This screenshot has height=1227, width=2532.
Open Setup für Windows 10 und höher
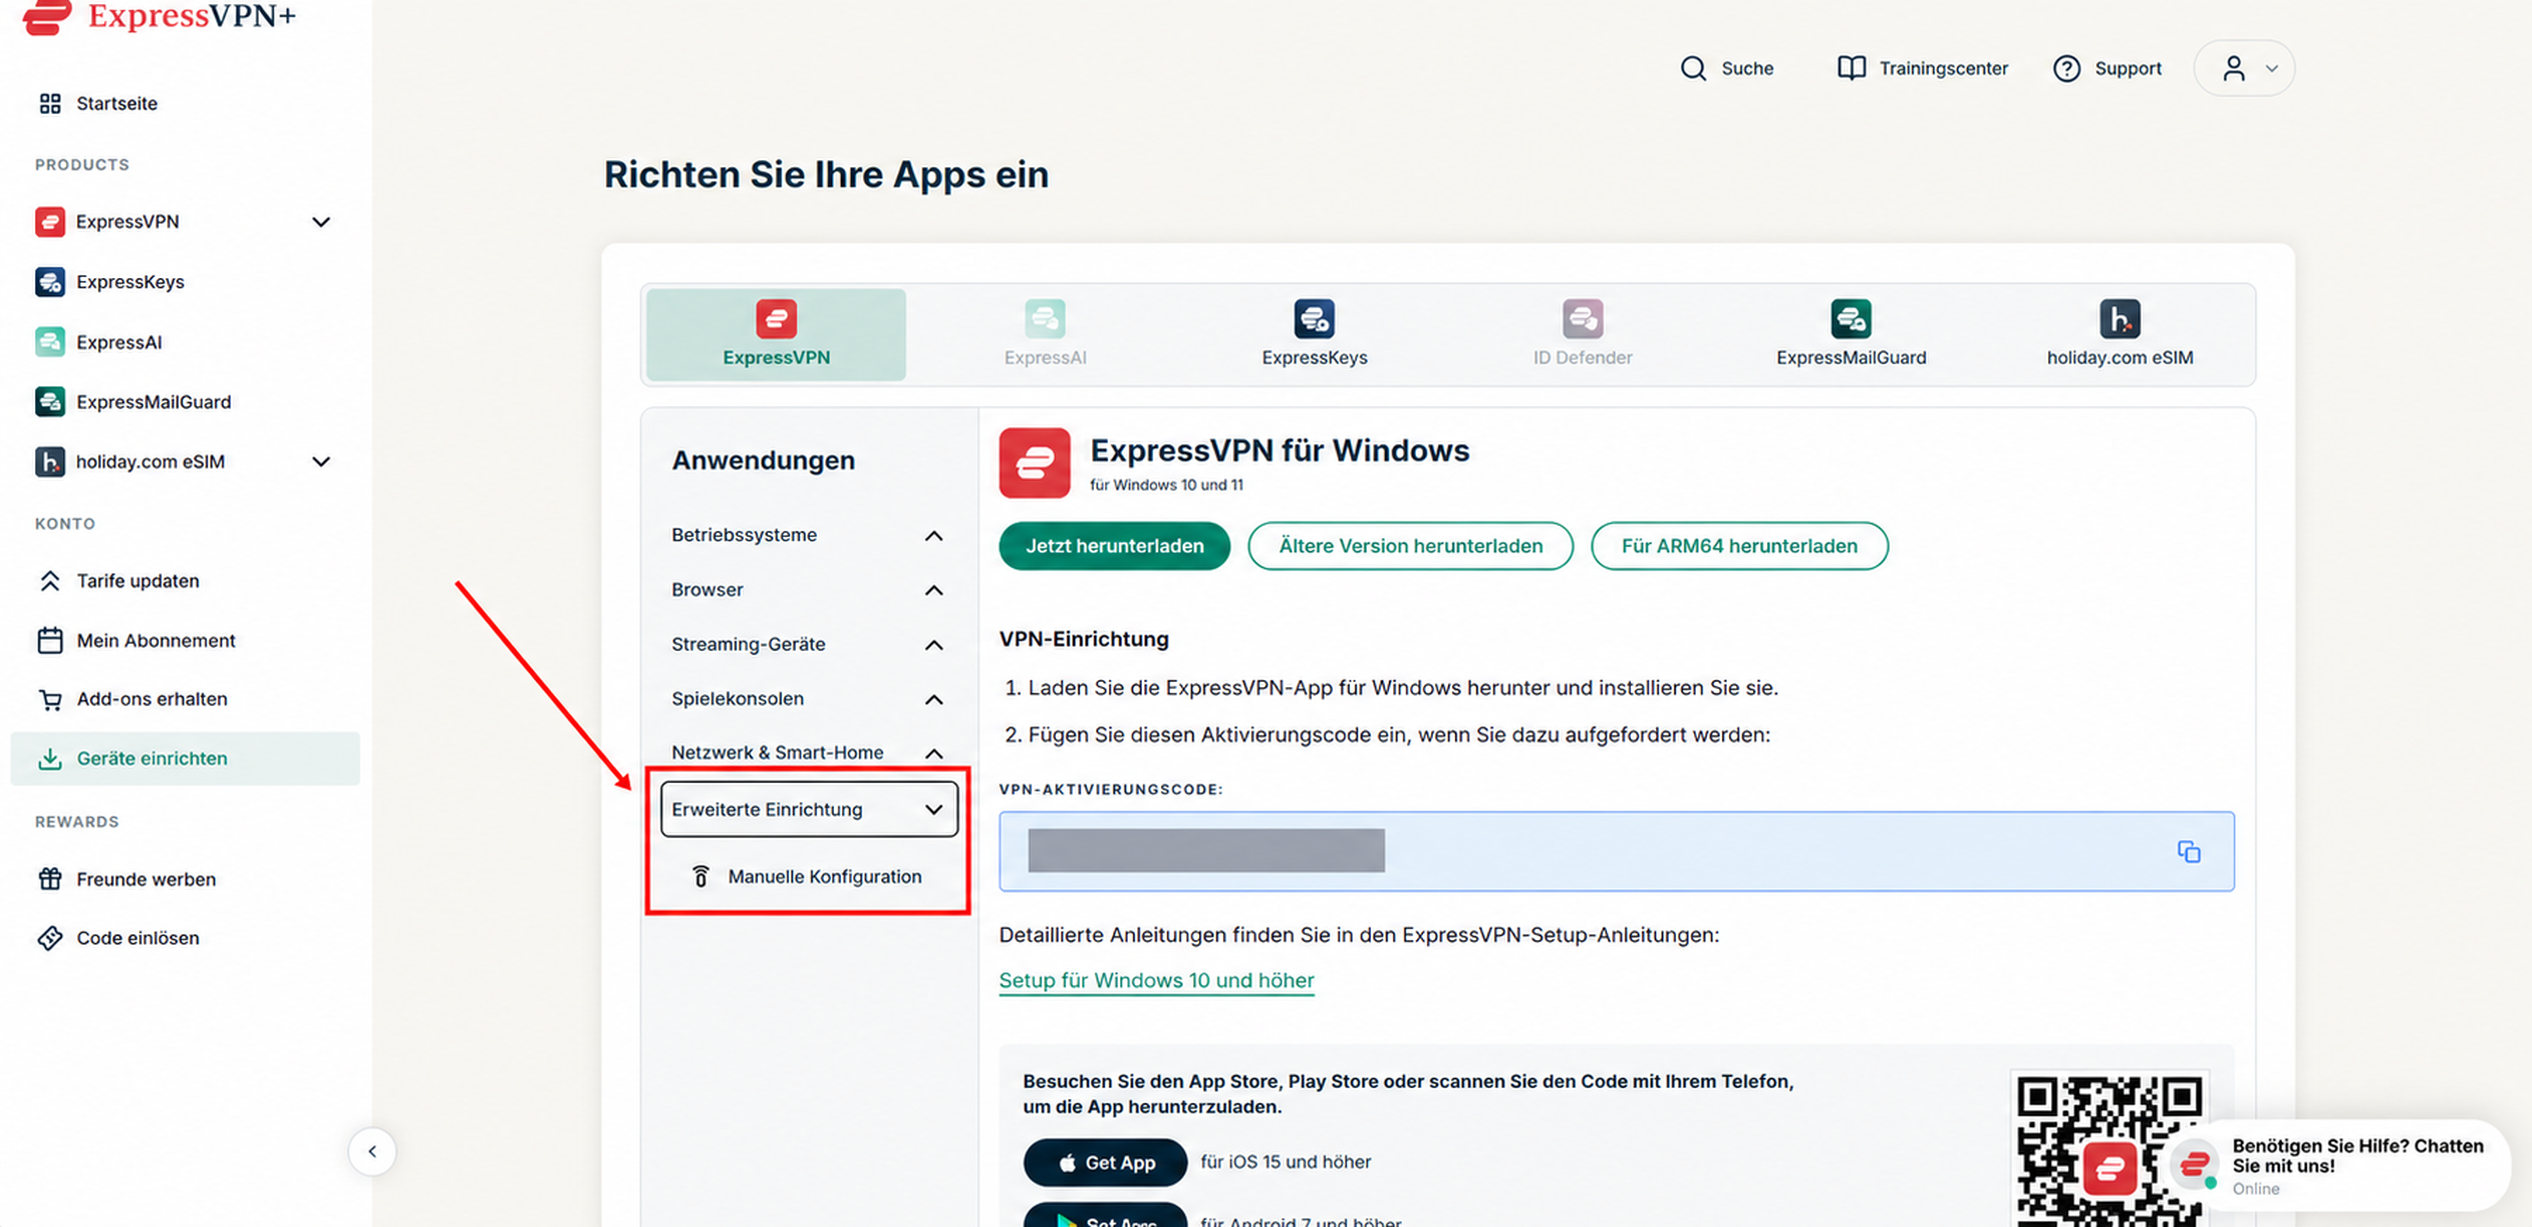click(x=1156, y=980)
